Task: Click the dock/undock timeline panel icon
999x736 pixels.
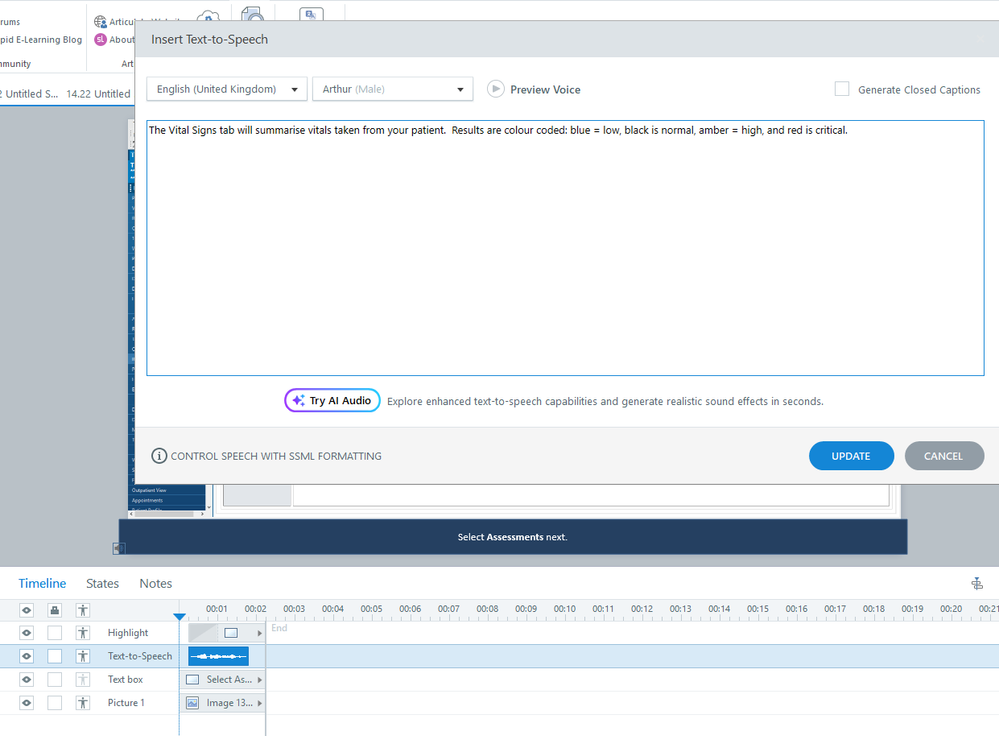Action: [x=977, y=583]
